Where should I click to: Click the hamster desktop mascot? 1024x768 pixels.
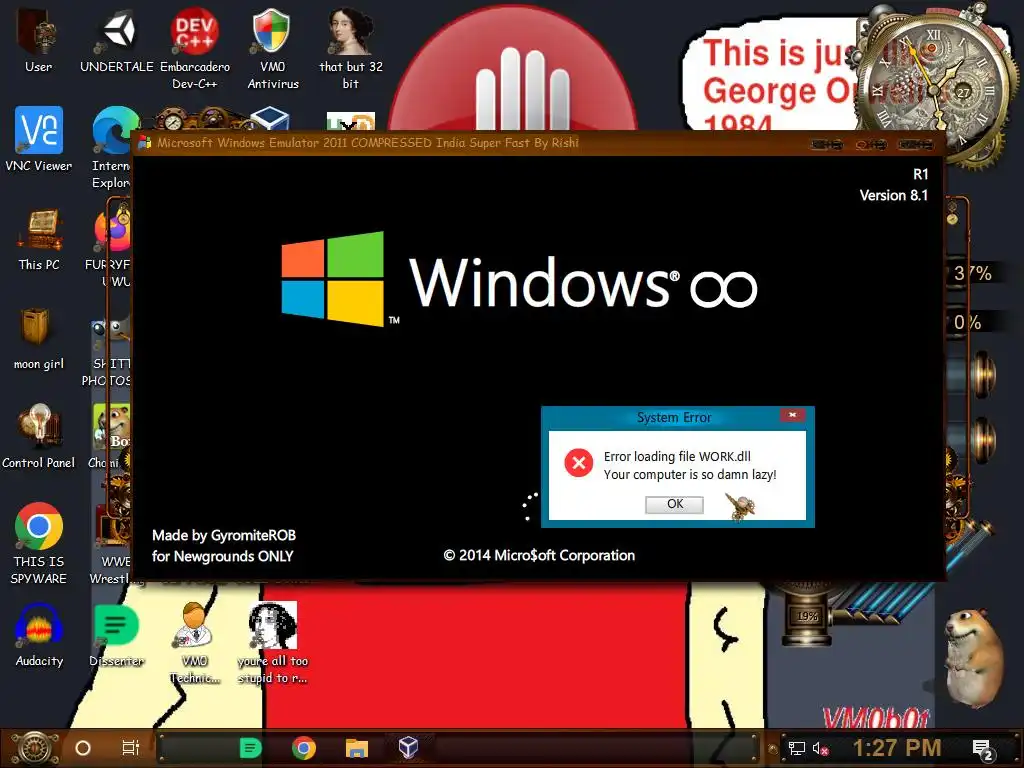(x=974, y=658)
